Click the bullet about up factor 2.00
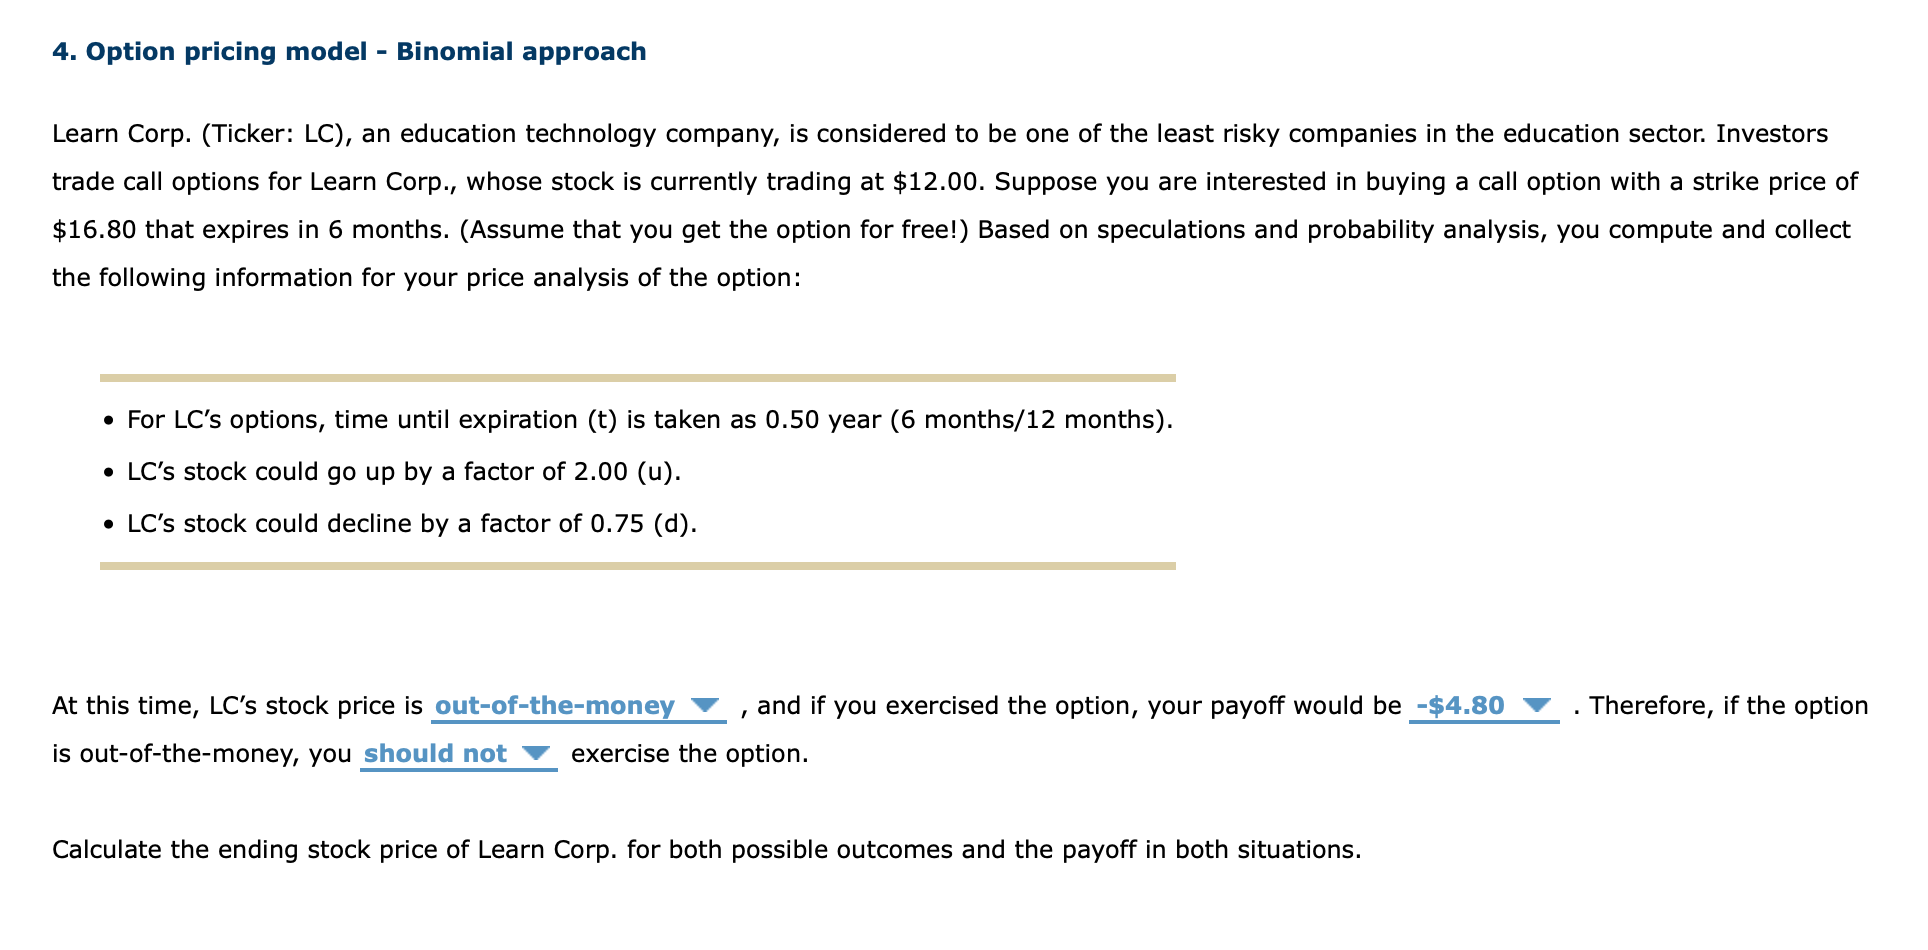The image size is (1928, 950). pyautogui.click(x=405, y=471)
